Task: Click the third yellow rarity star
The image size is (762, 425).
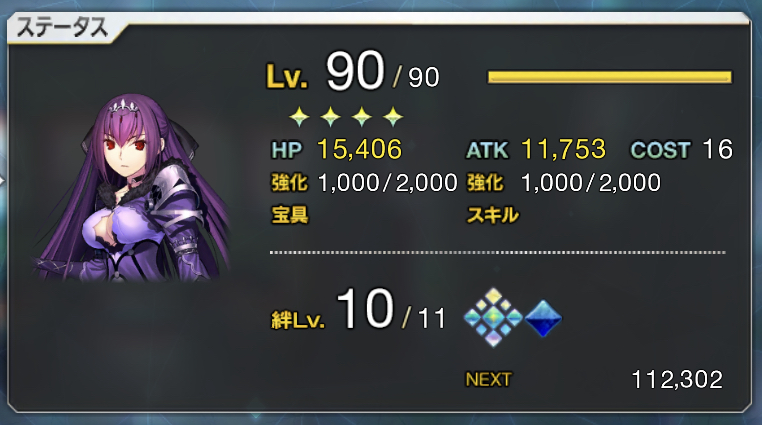Action: (x=362, y=117)
